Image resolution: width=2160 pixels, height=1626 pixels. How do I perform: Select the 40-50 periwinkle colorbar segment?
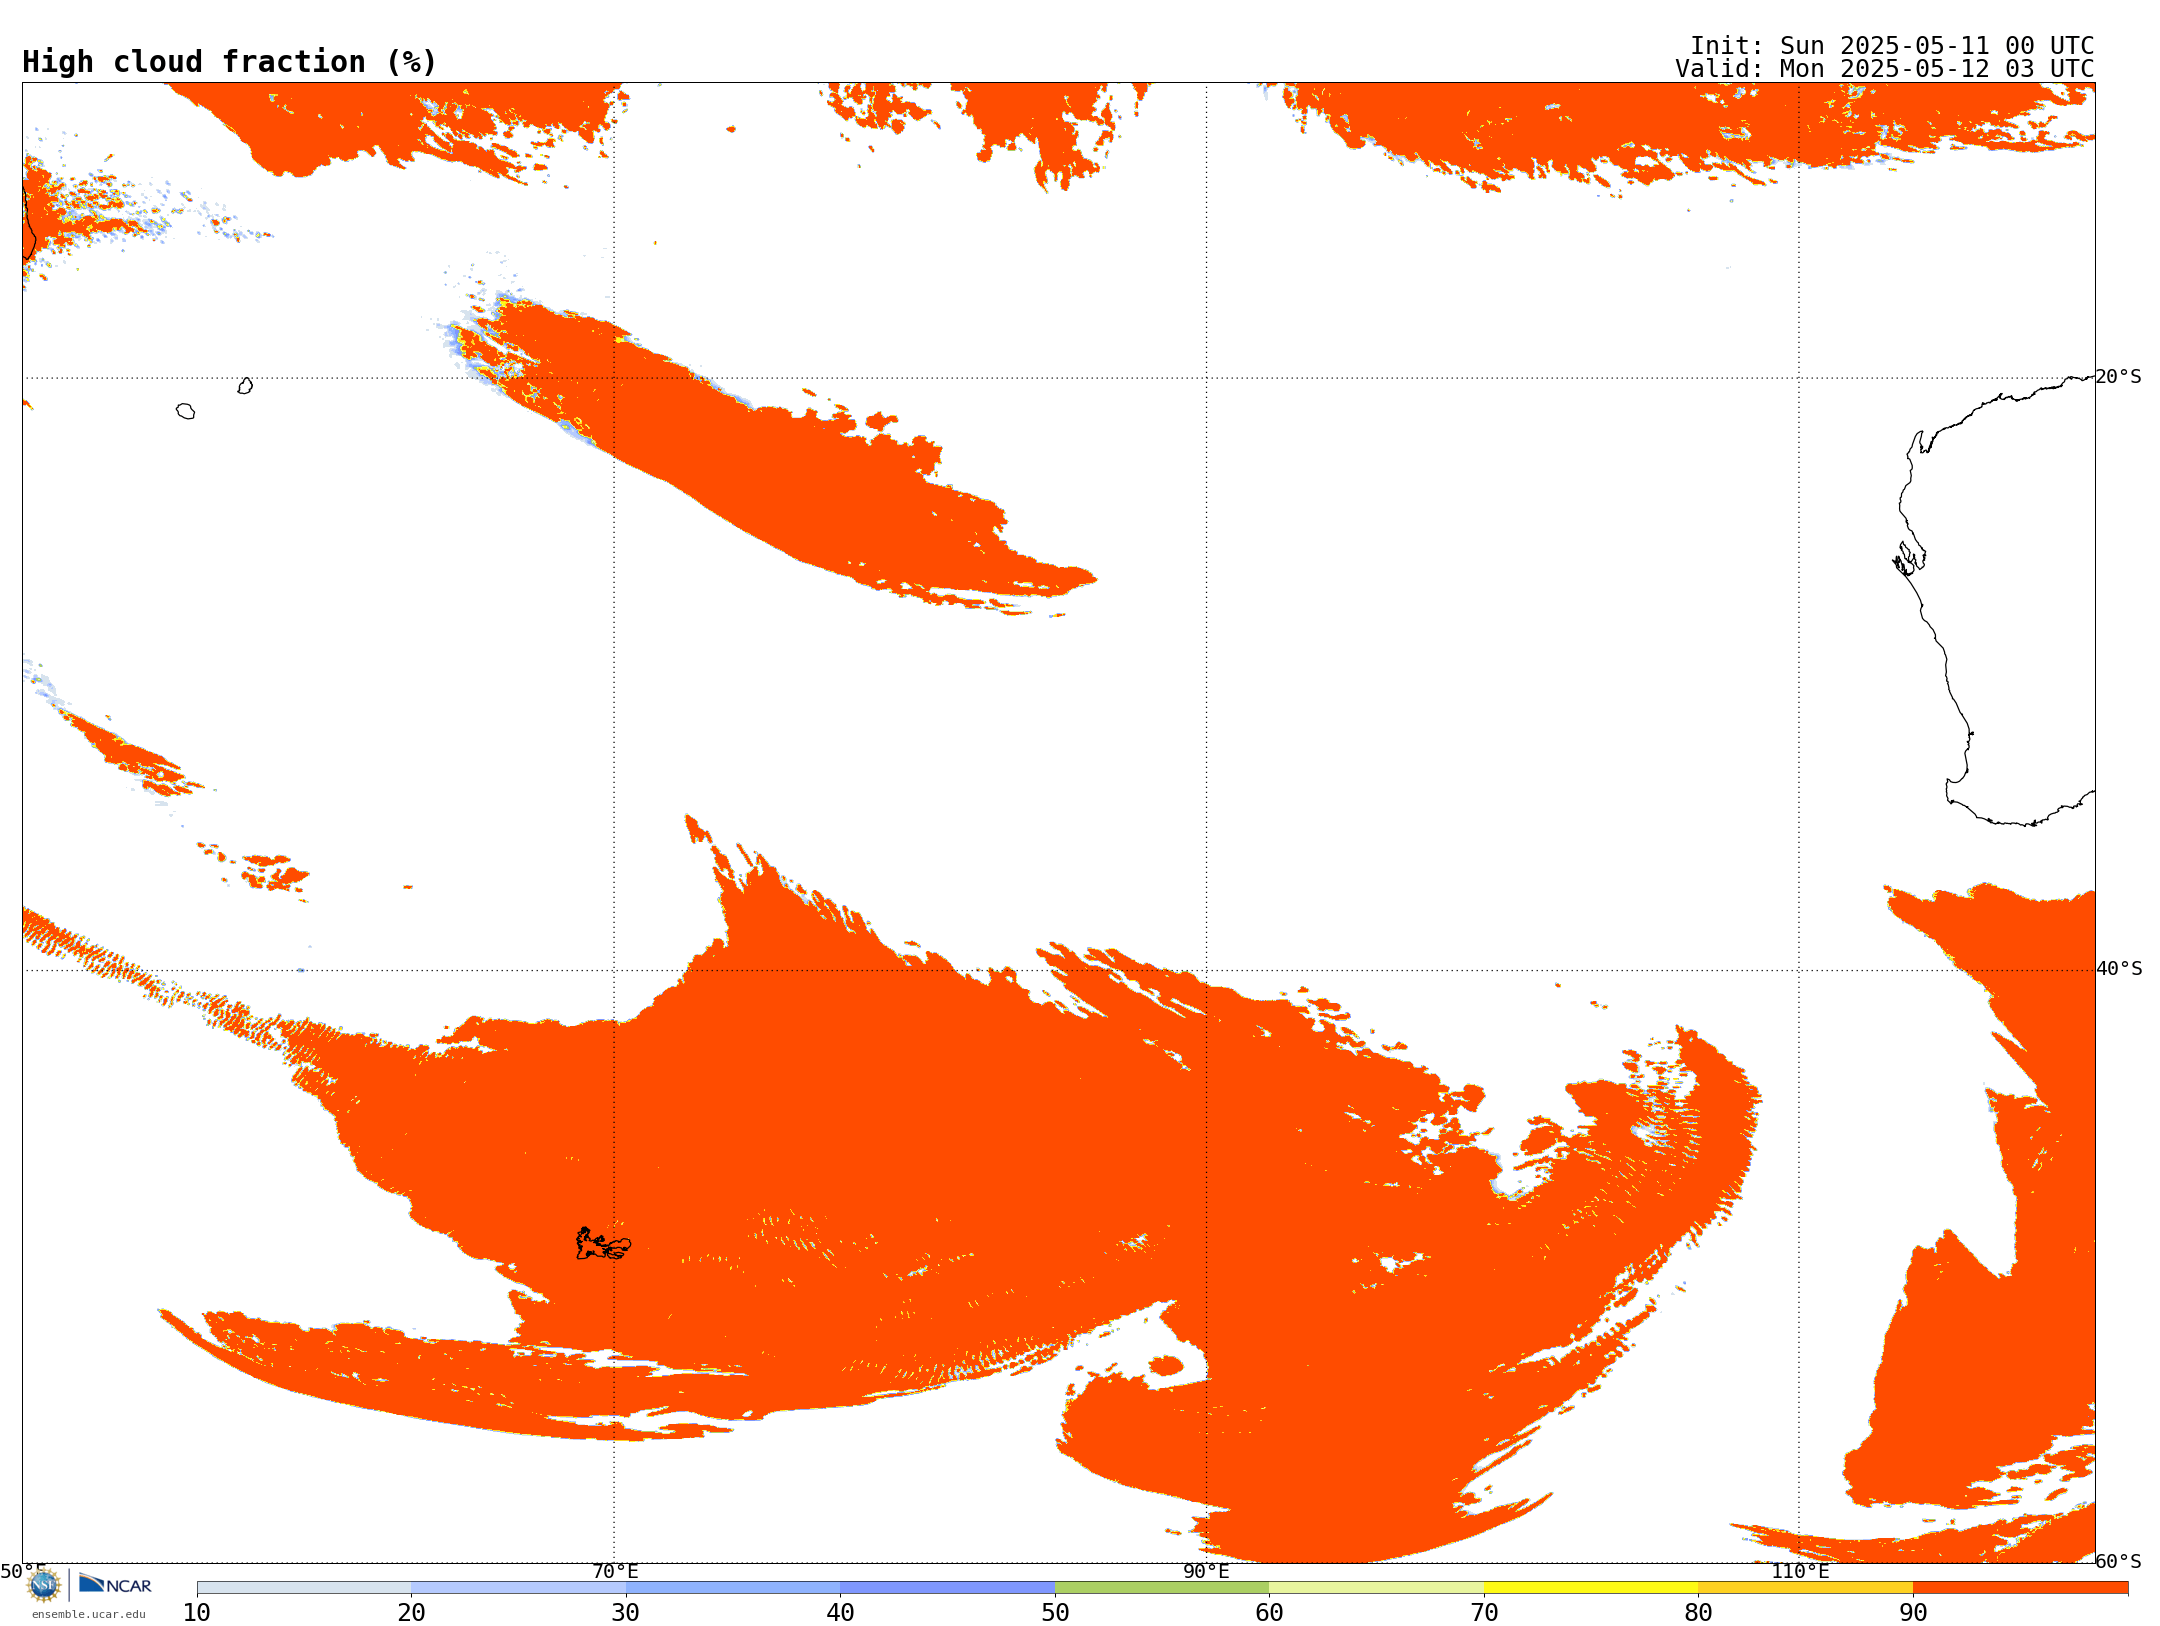tap(947, 1587)
